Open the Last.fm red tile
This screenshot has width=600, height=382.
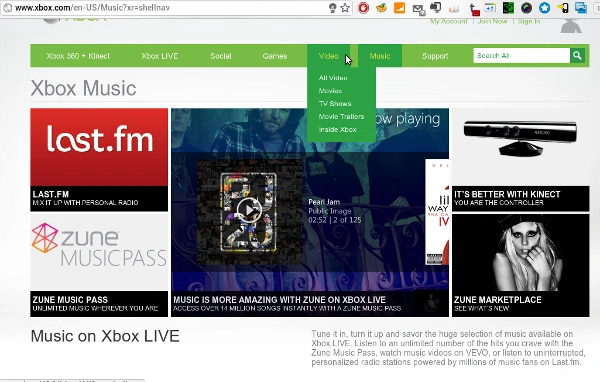99,147
